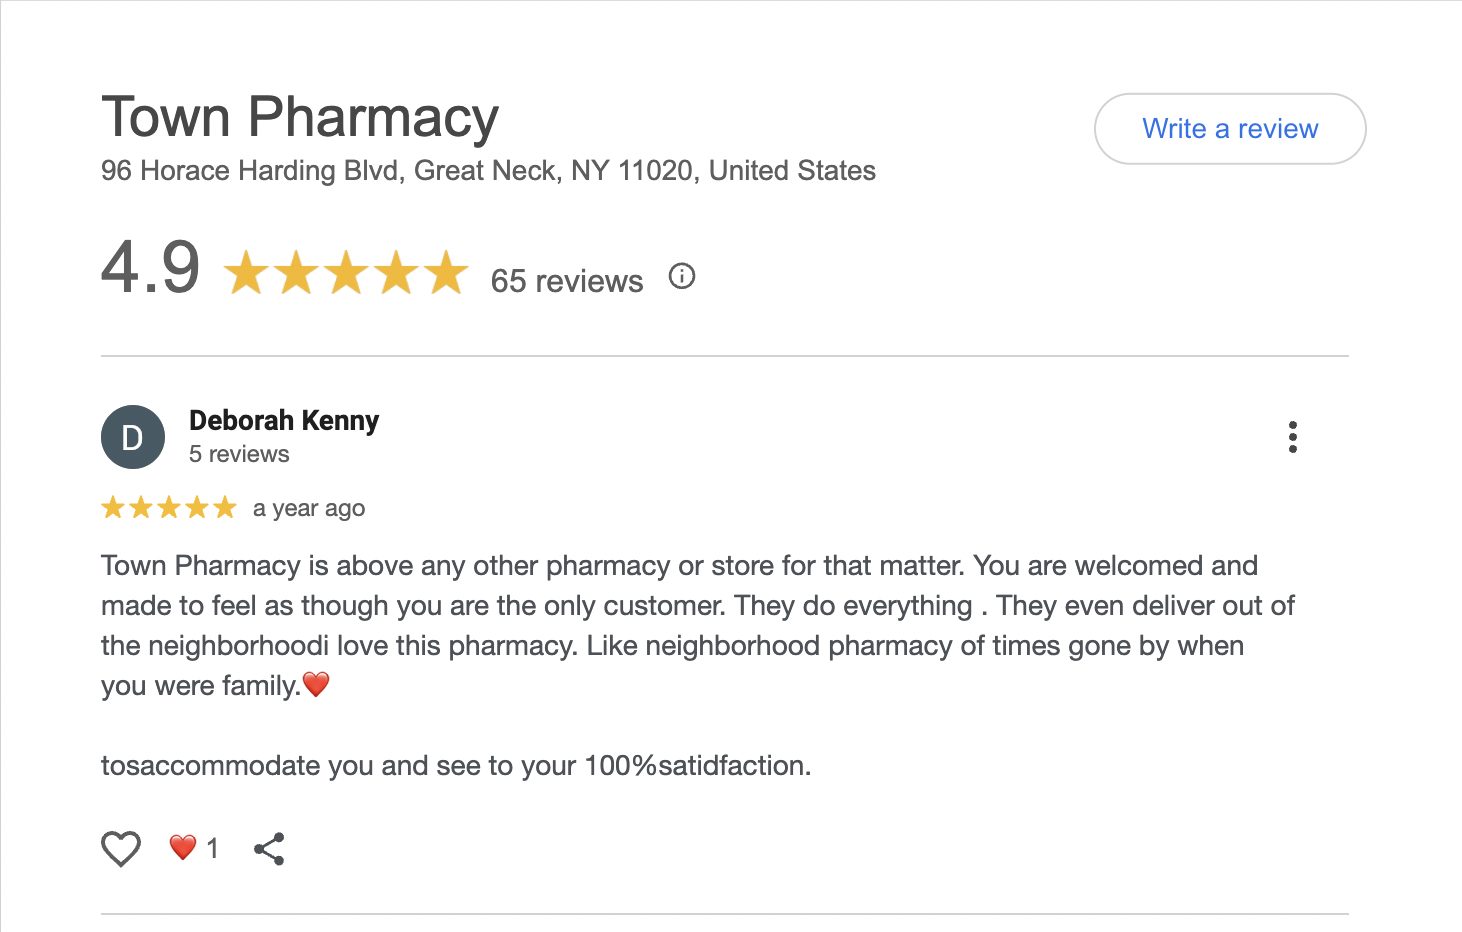The width and height of the screenshot is (1462, 932).
Task: Open the info icon beside 65 reviews
Action: [682, 277]
